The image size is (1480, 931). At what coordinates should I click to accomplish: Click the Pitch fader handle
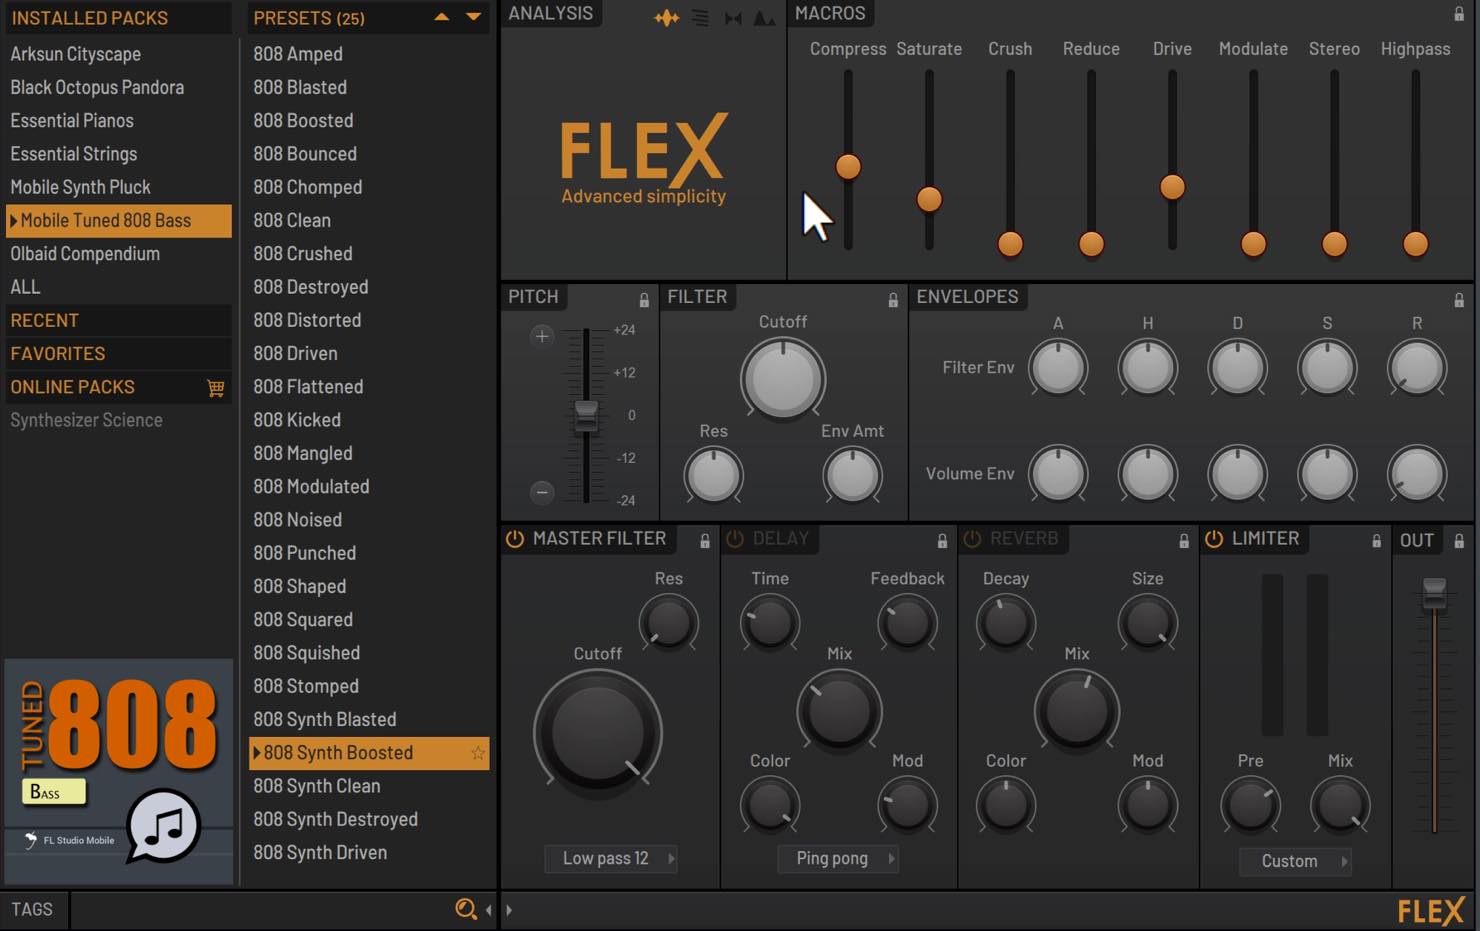pyautogui.click(x=586, y=416)
